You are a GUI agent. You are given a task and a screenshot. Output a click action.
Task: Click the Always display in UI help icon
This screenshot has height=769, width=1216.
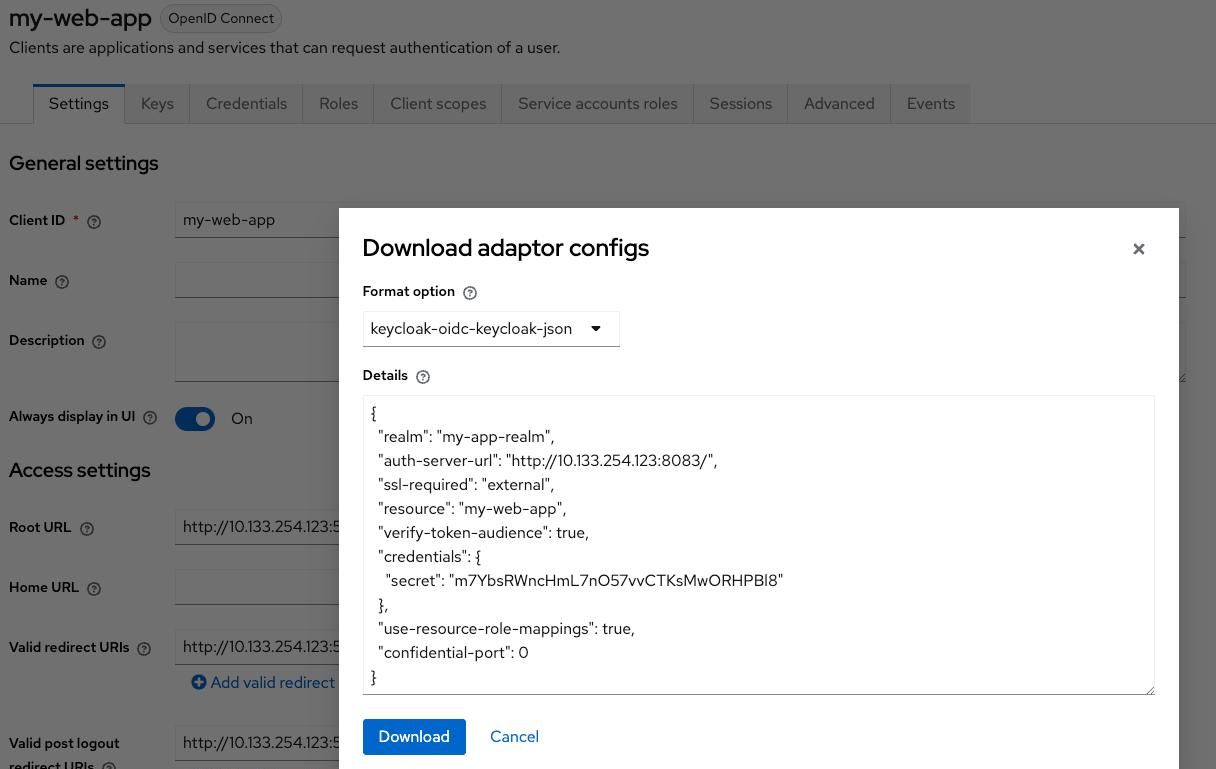click(x=150, y=417)
